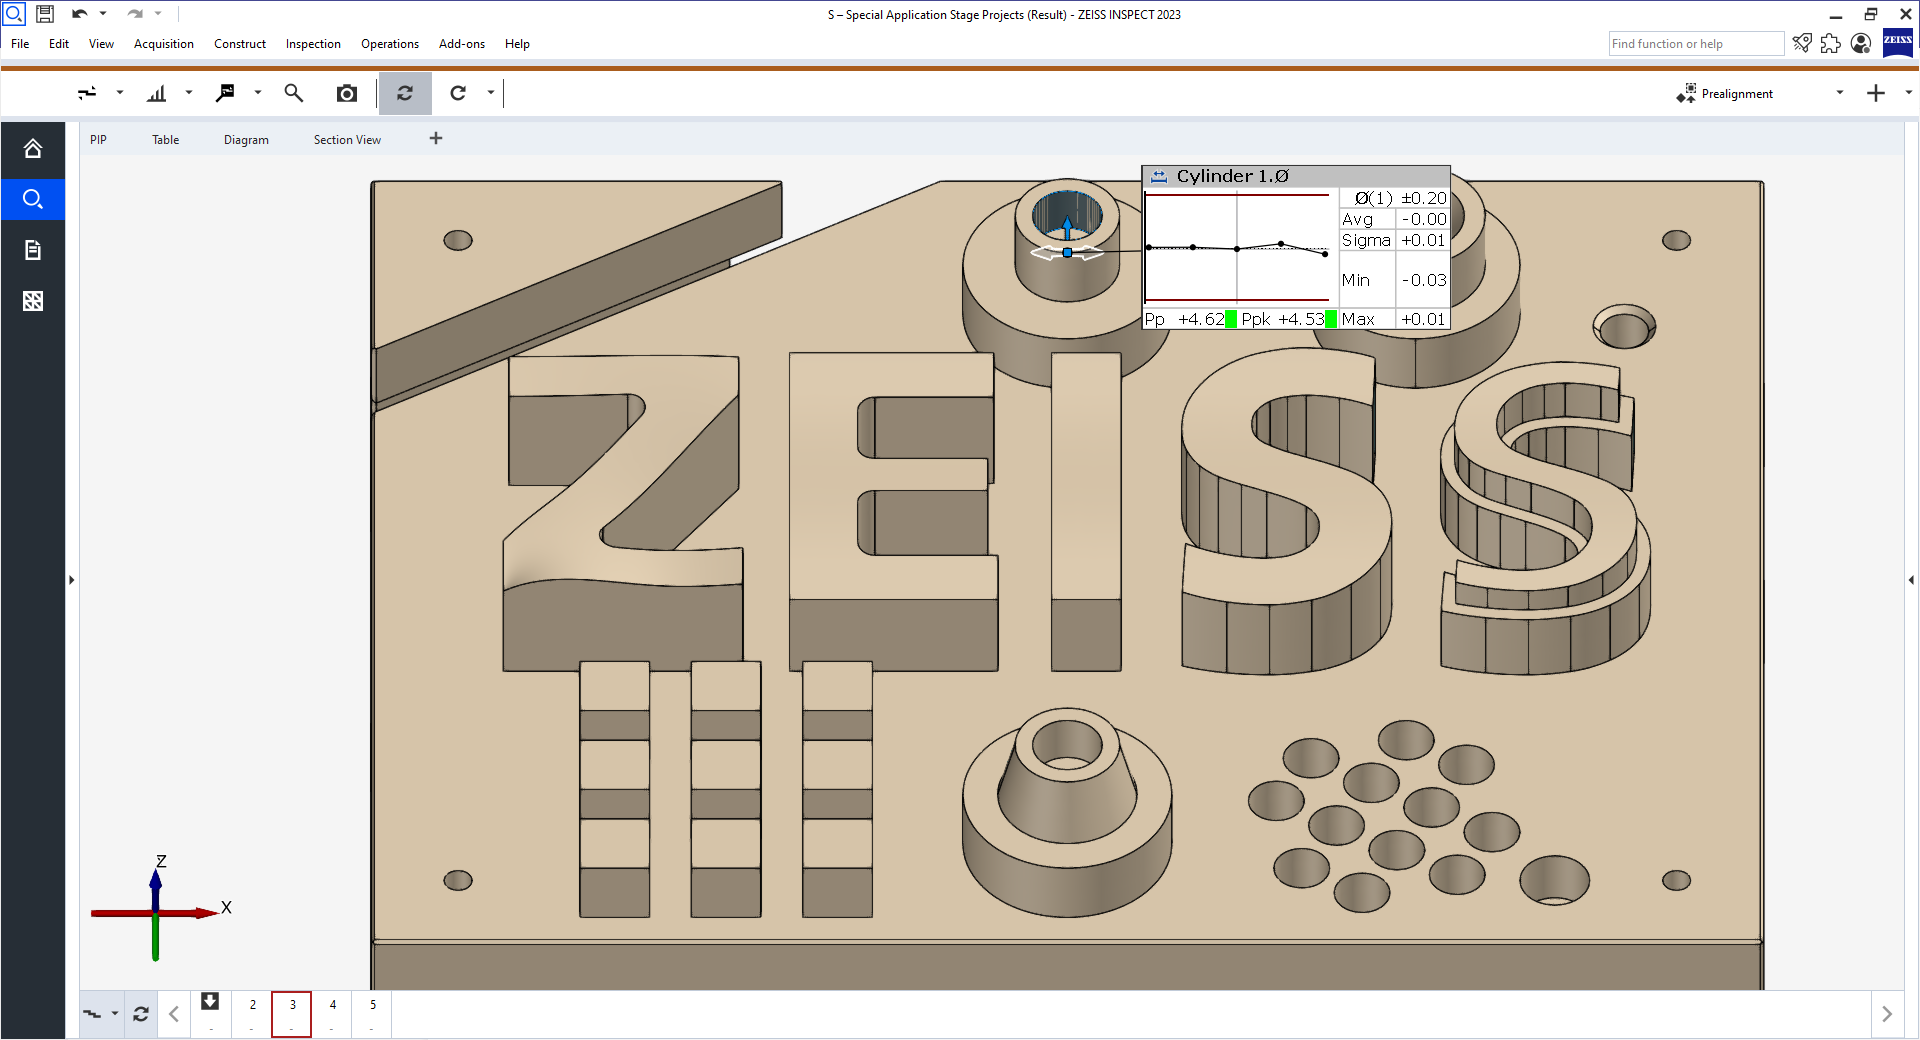Select the flag annotation tool in toolbar
The height and width of the screenshot is (1040, 1920).
(x=226, y=93)
